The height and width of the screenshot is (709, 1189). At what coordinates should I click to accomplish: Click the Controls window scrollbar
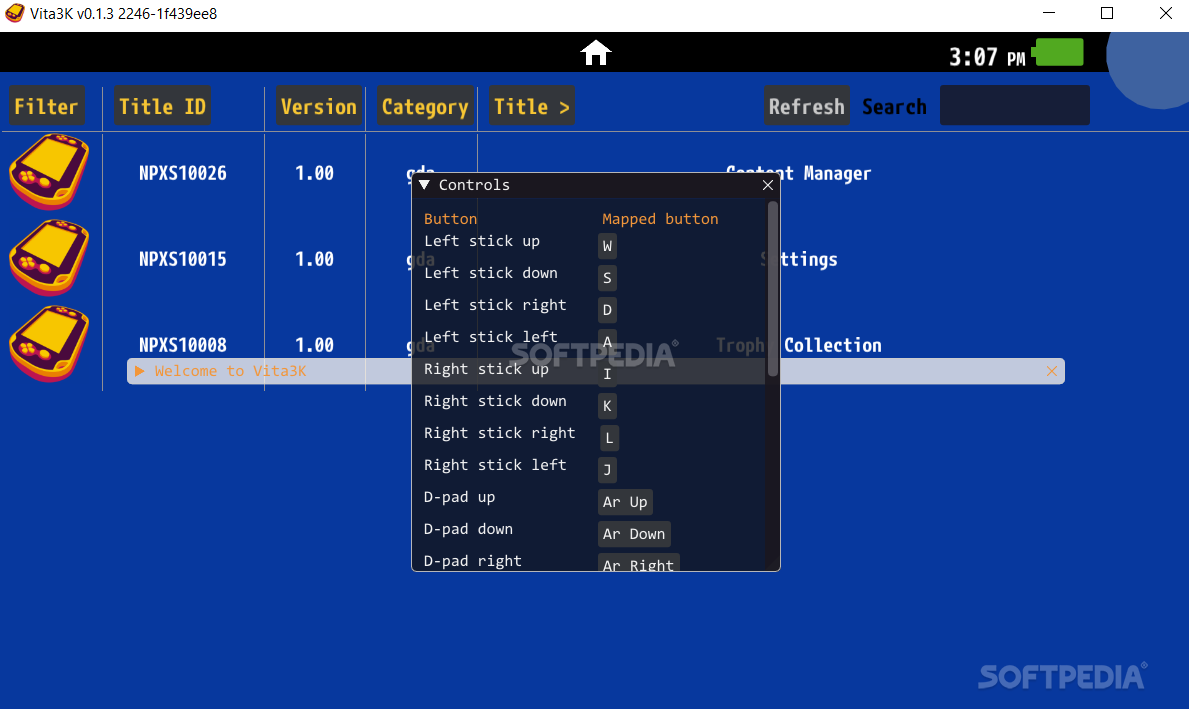773,288
